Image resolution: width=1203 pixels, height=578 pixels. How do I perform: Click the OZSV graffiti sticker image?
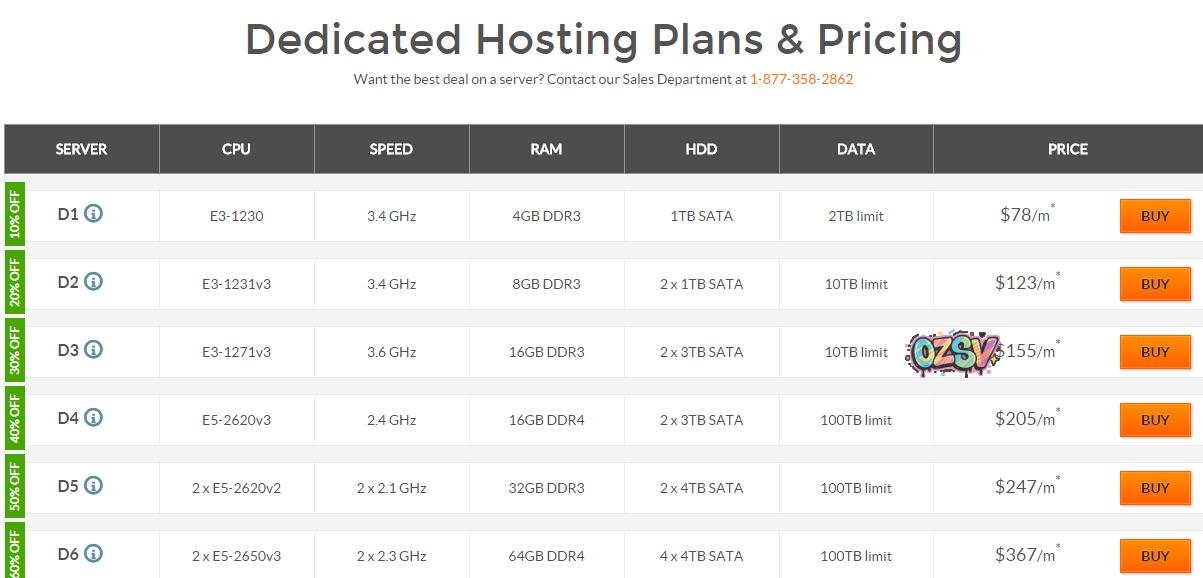952,352
